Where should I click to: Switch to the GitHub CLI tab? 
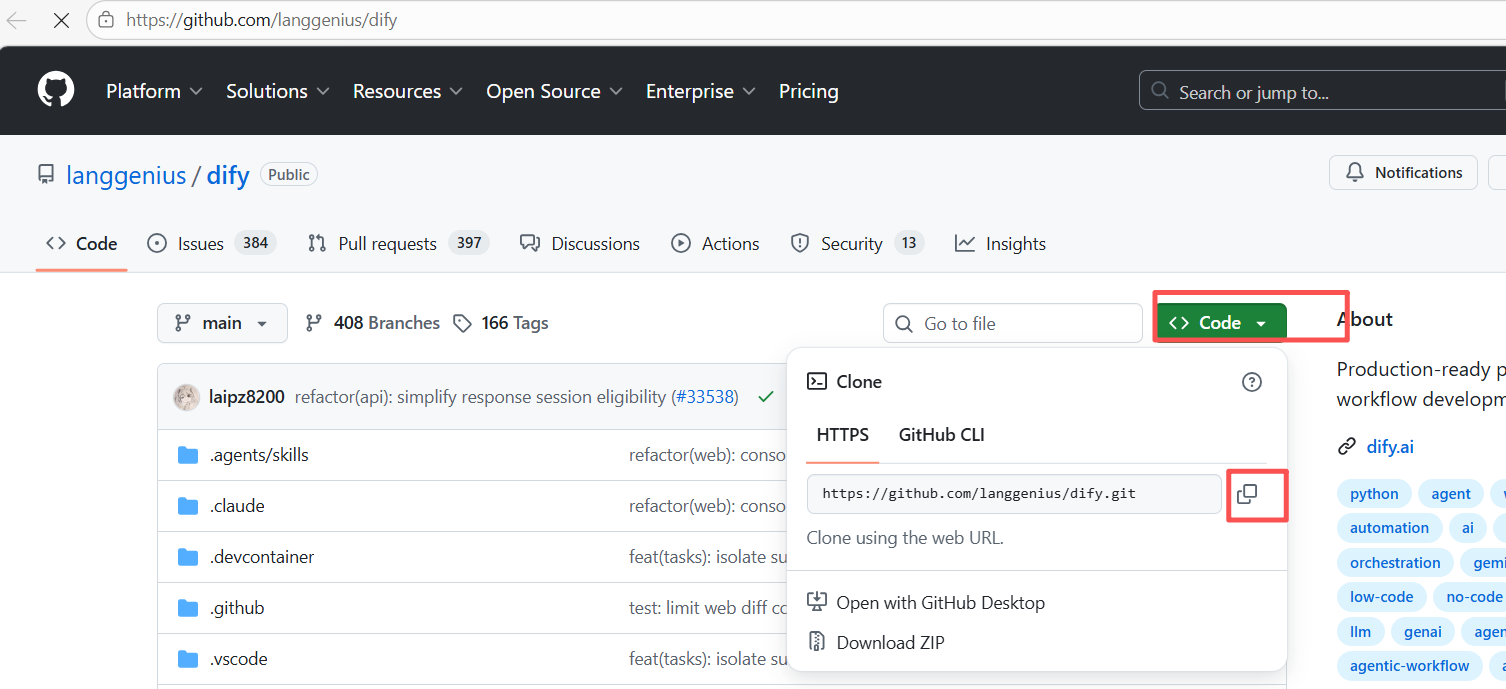pos(941,435)
